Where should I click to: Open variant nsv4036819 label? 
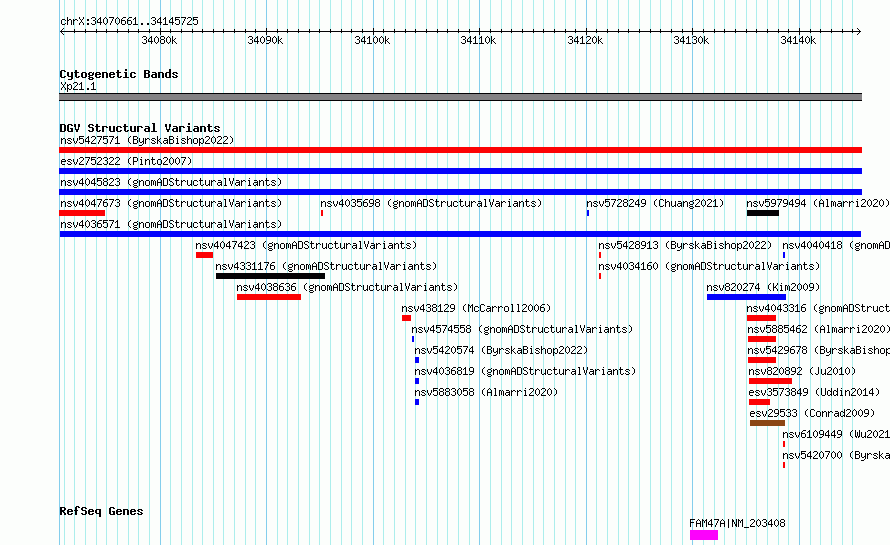[525, 371]
